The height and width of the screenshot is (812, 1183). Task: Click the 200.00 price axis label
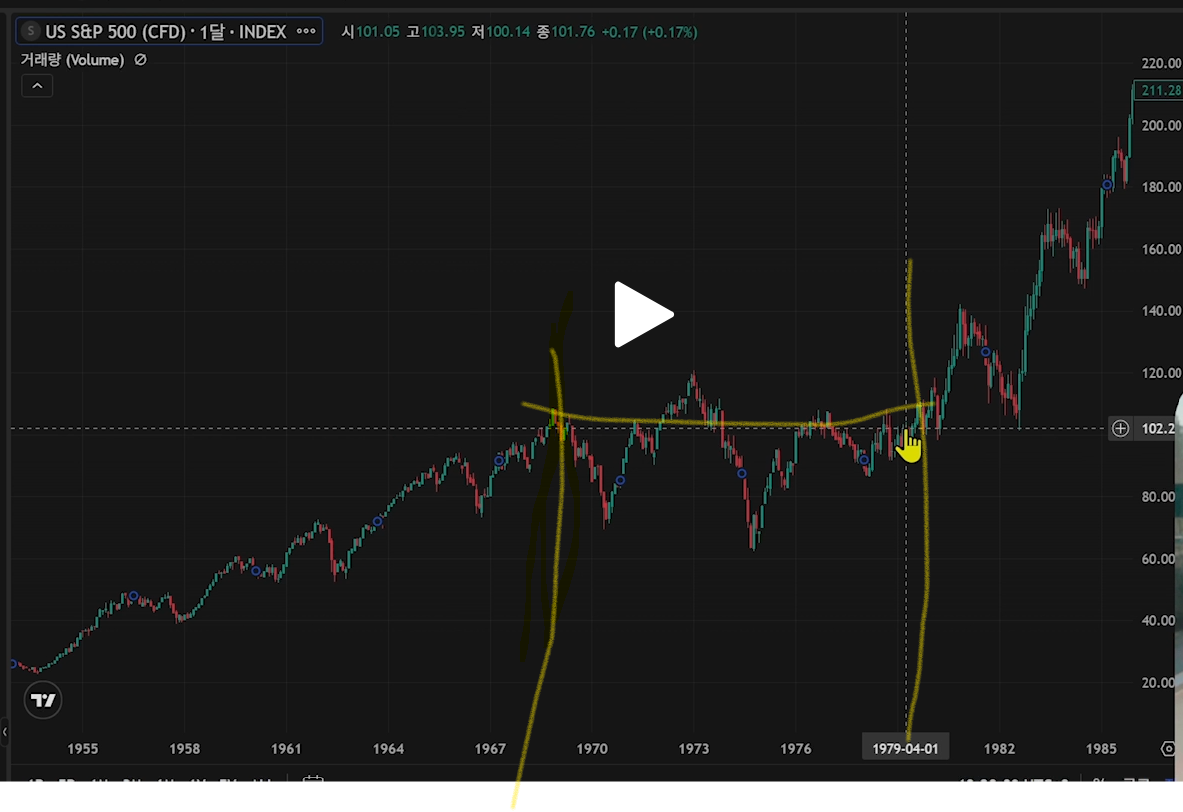[1162, 125]
